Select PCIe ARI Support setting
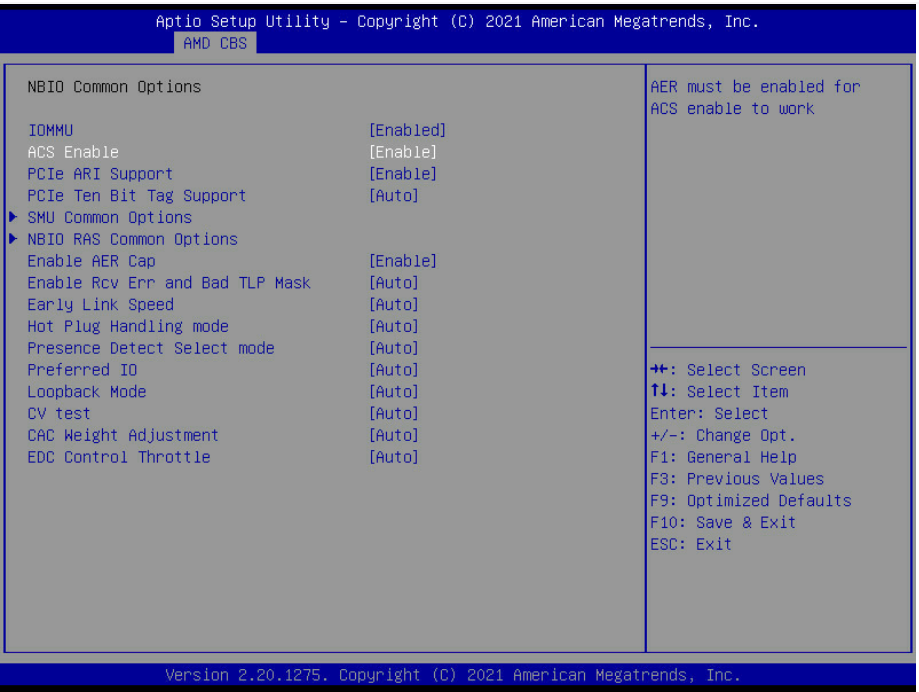Viewport: 919px width, 692px height. (x=100, y=174)
